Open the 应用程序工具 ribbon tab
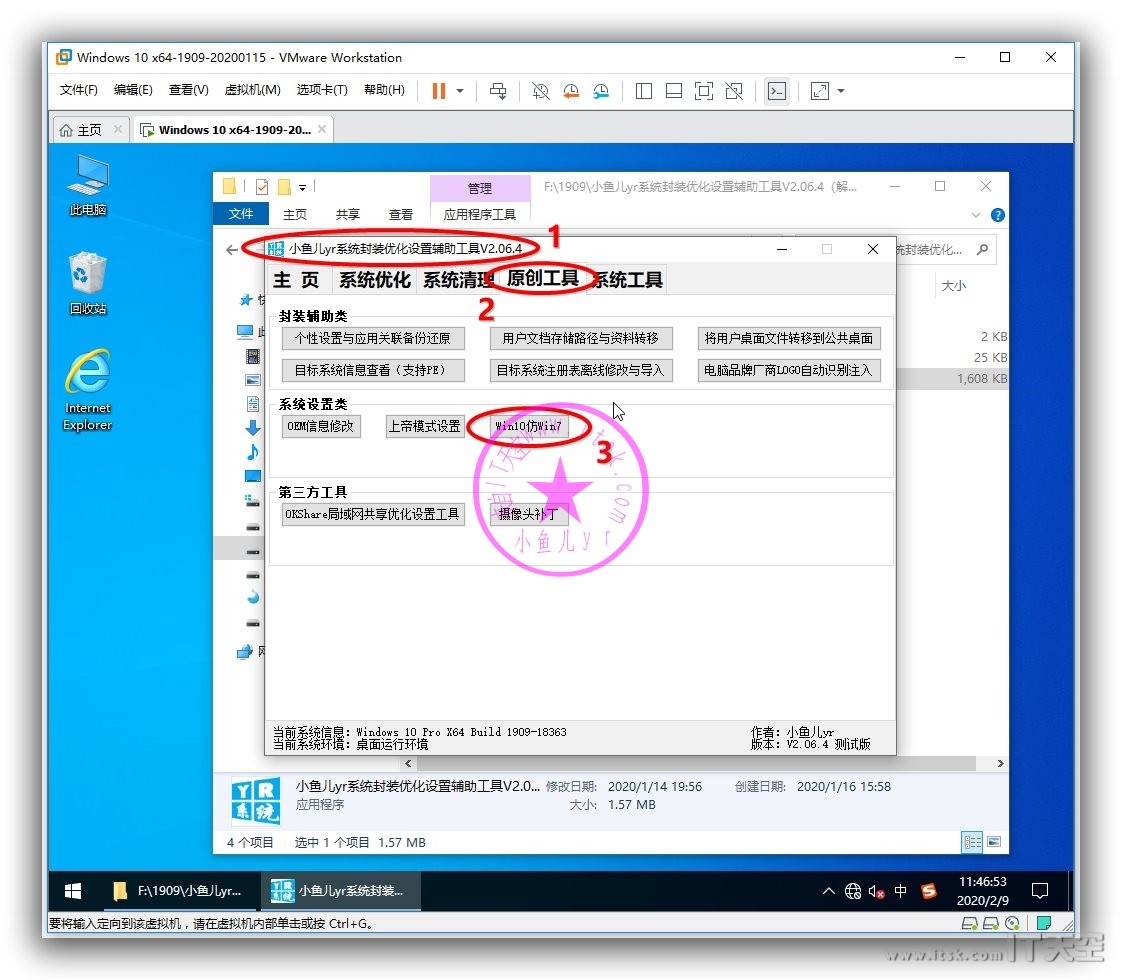This screenshot has height=980, width=1122. pos(479,215)
